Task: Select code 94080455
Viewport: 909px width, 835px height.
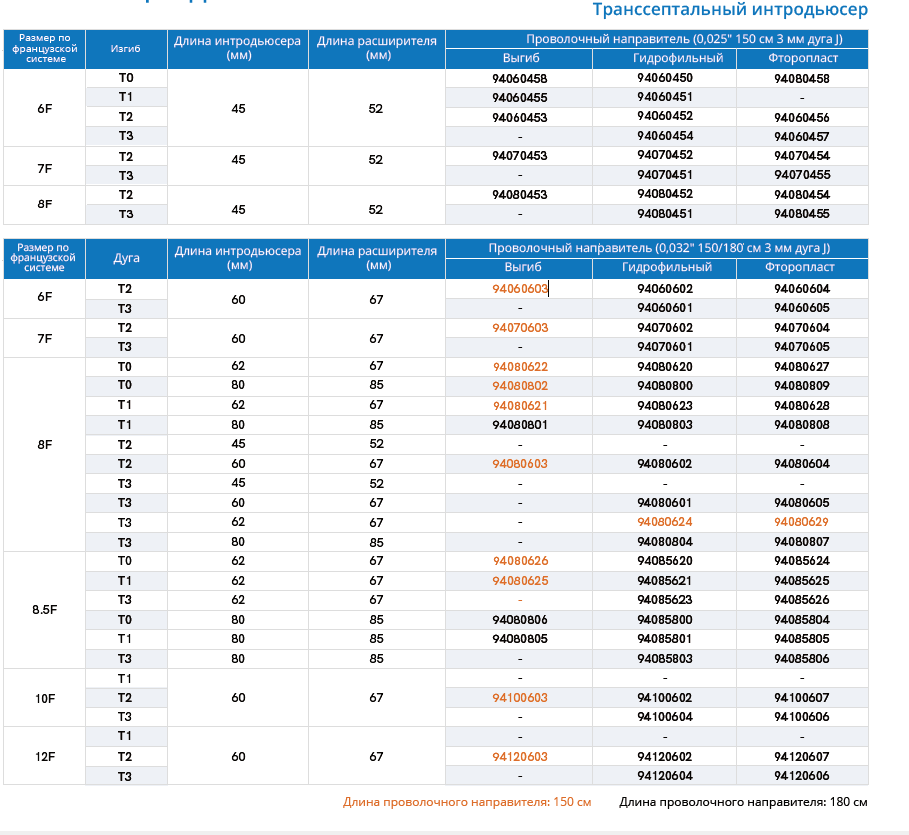Action: tap(802, 213)
